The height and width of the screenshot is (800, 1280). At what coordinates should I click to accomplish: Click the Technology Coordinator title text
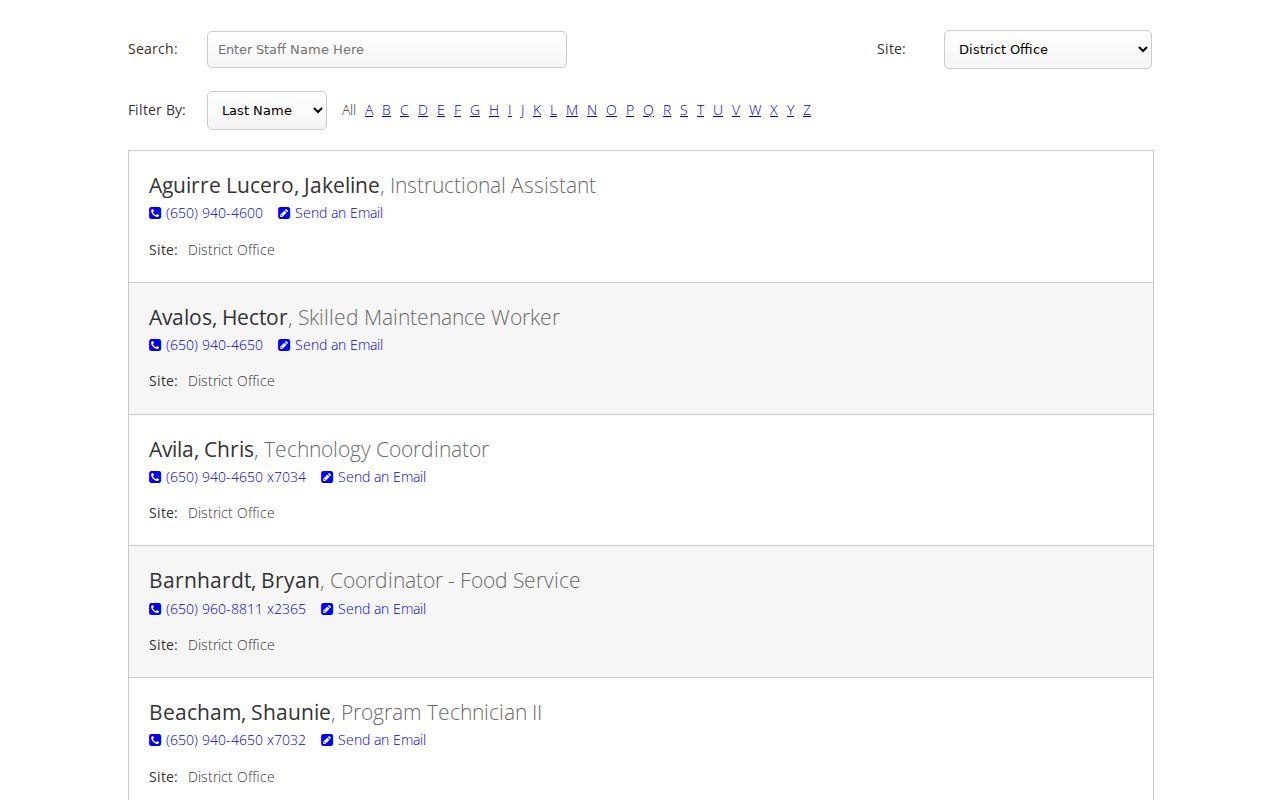tap(376, 450)
